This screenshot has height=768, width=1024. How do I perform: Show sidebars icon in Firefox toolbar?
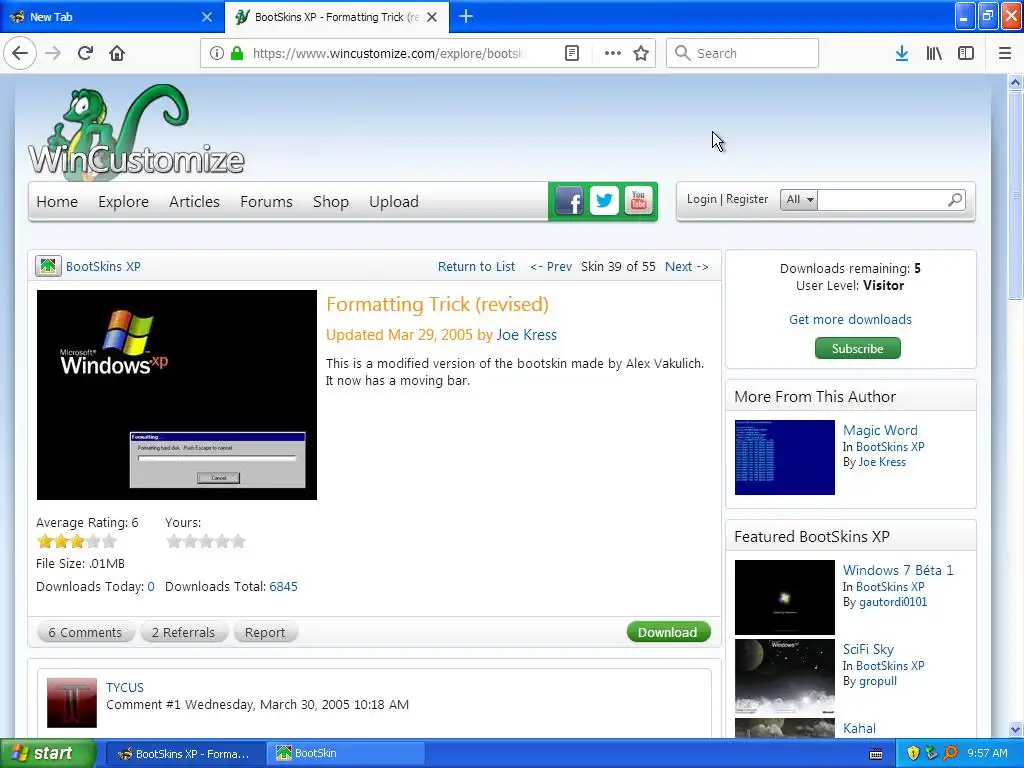tap(966, 53)
